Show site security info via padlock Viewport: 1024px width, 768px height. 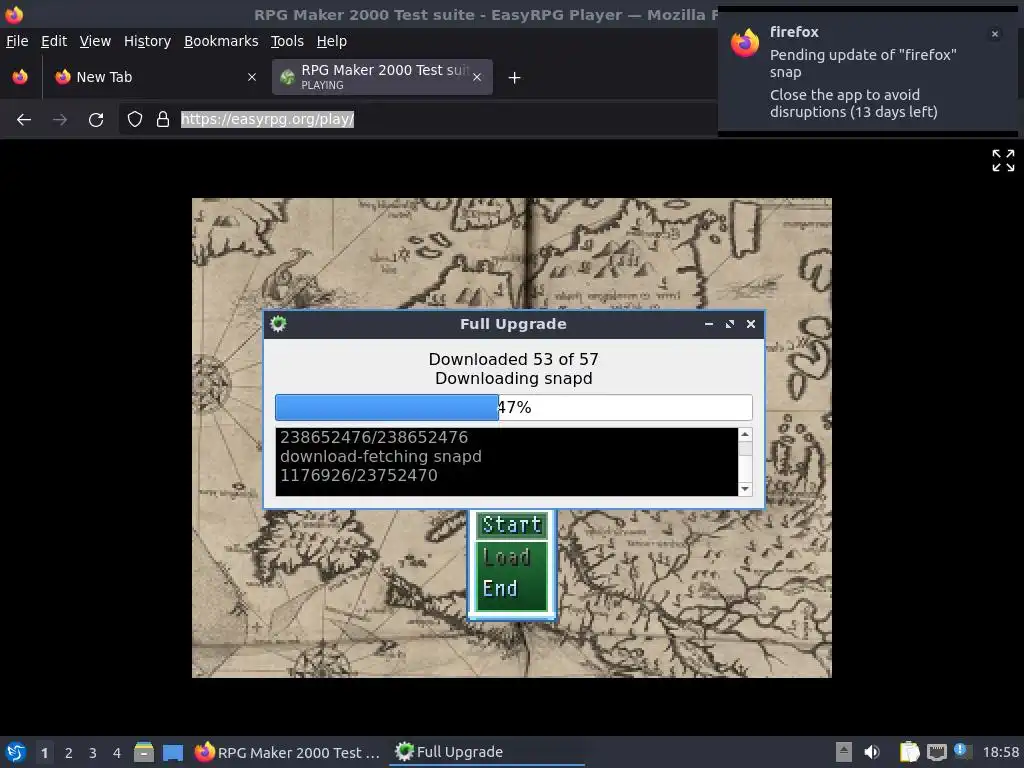163,119
